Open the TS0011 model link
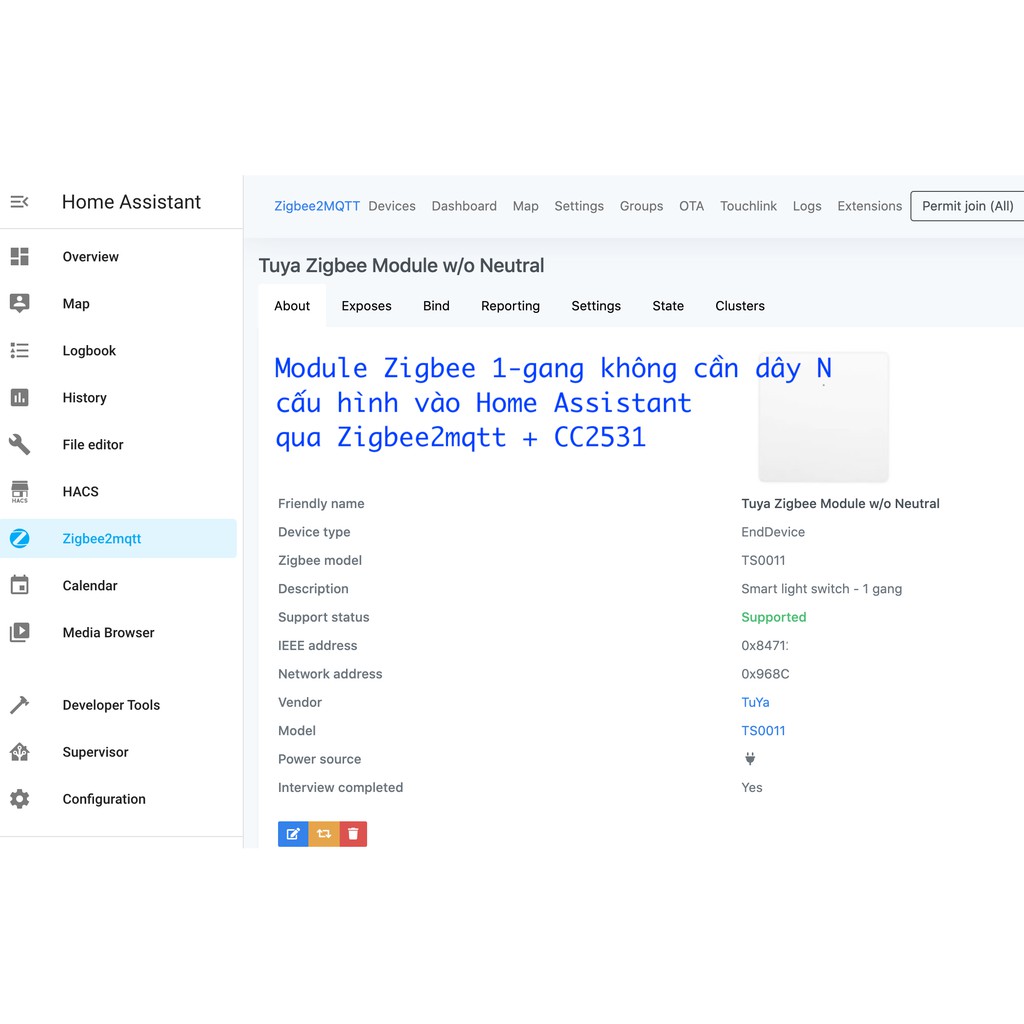The width and height of the screenshot is (1024, 1024). pos(763,731)
